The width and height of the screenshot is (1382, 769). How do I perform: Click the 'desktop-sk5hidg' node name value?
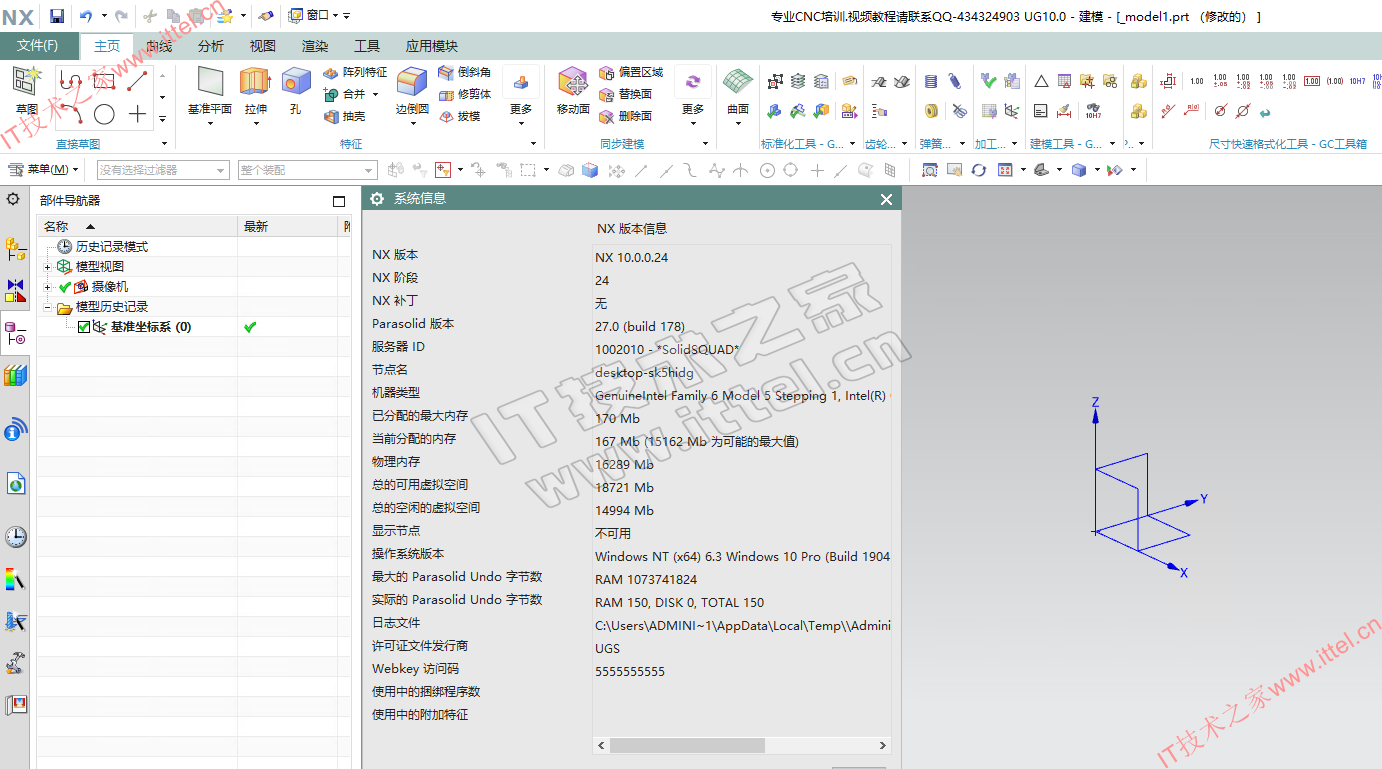[x=644, y=372]
